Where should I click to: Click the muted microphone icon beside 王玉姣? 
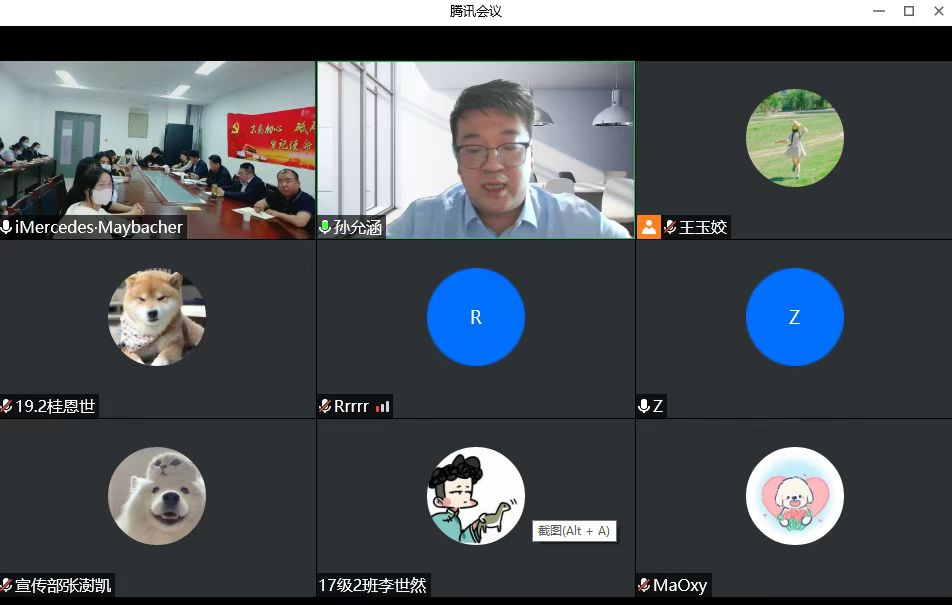[x=670, y=227]
